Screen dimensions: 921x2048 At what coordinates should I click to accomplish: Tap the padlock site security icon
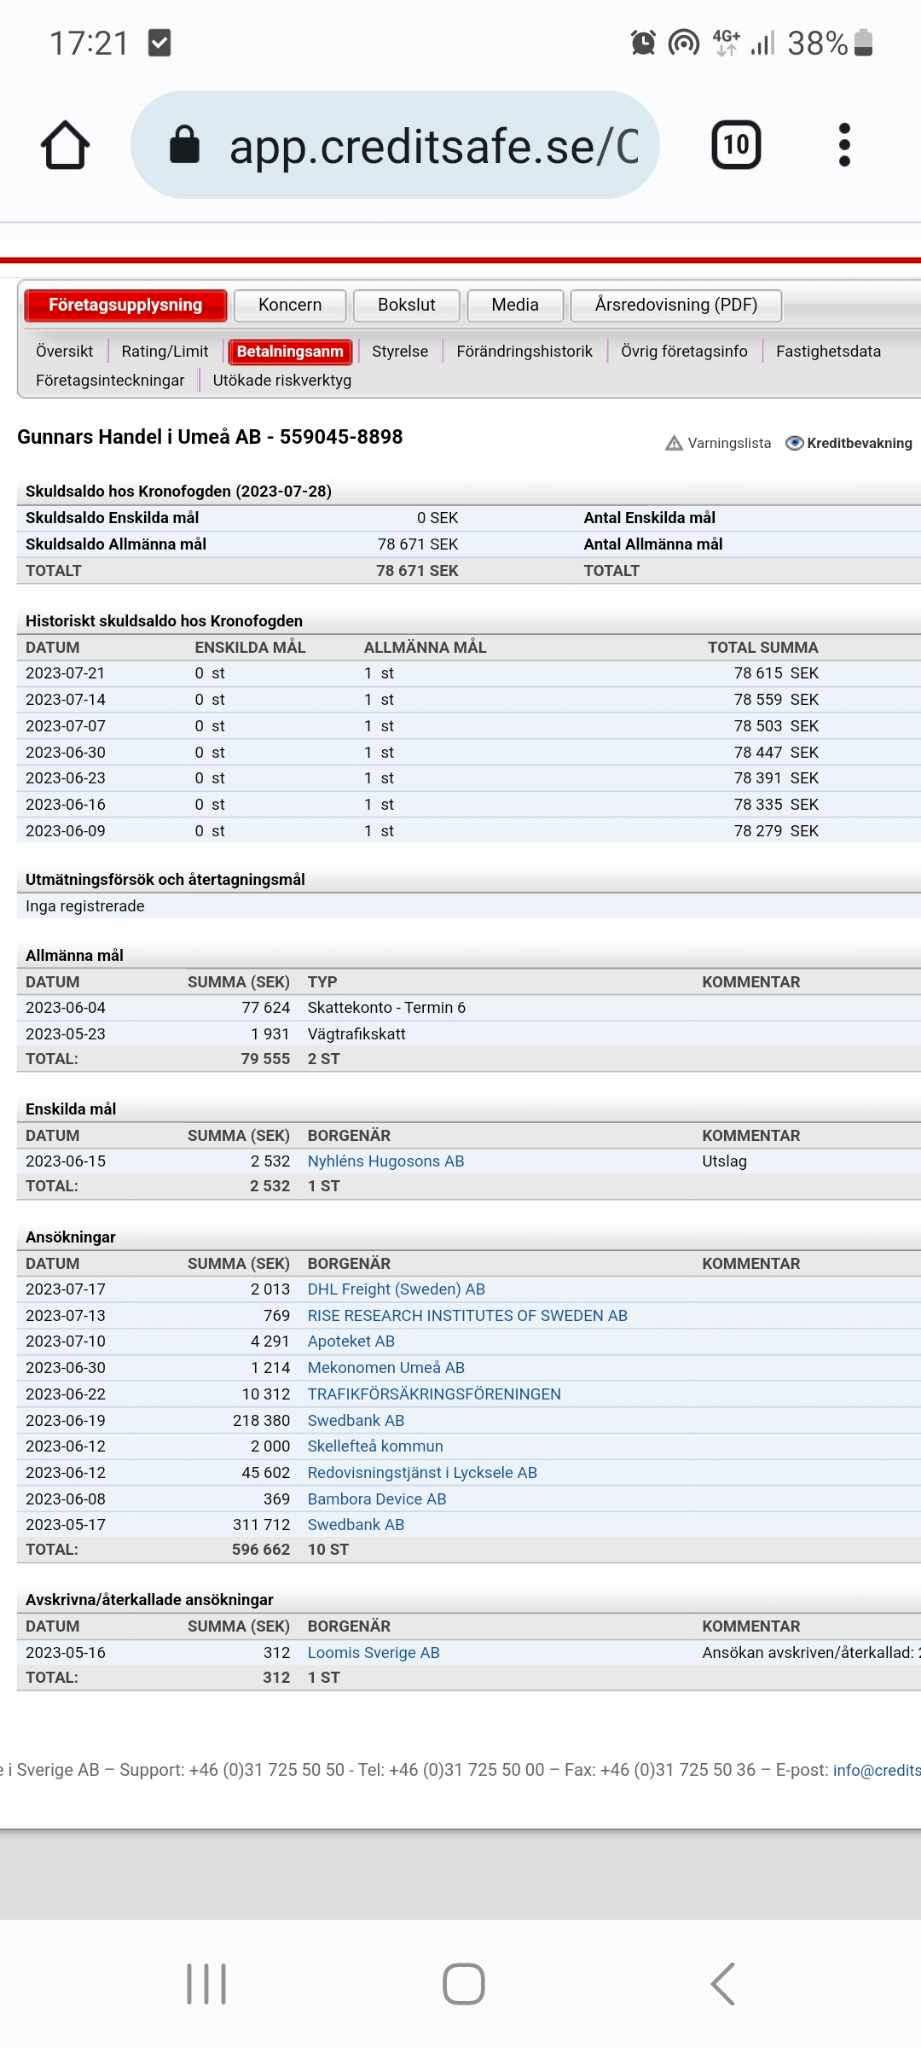[184, 144]
